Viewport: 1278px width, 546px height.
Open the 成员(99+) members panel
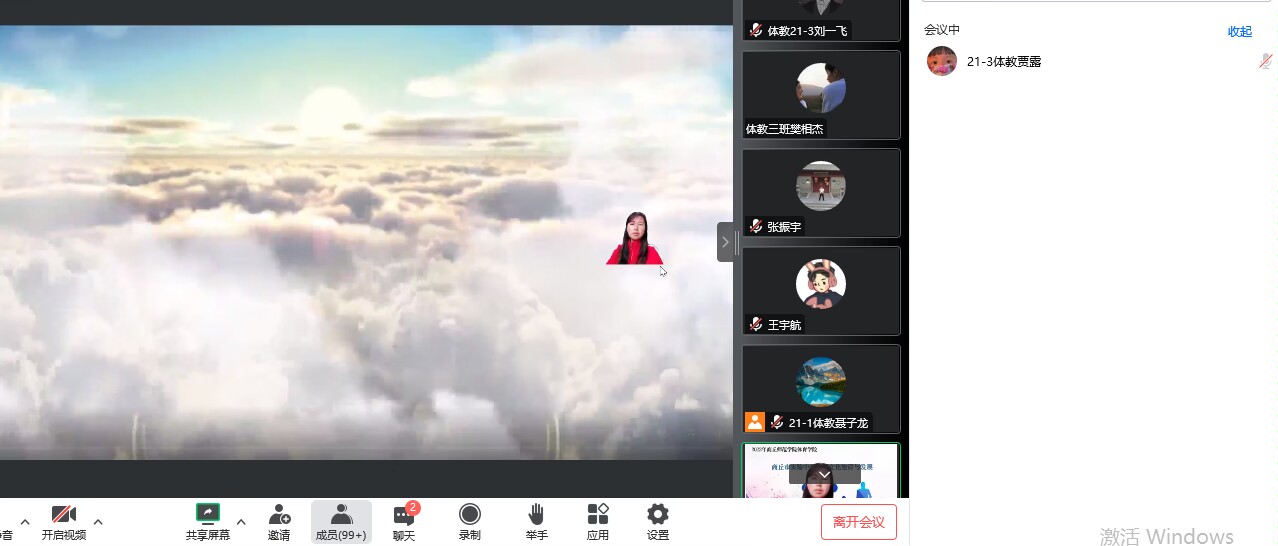341,522
